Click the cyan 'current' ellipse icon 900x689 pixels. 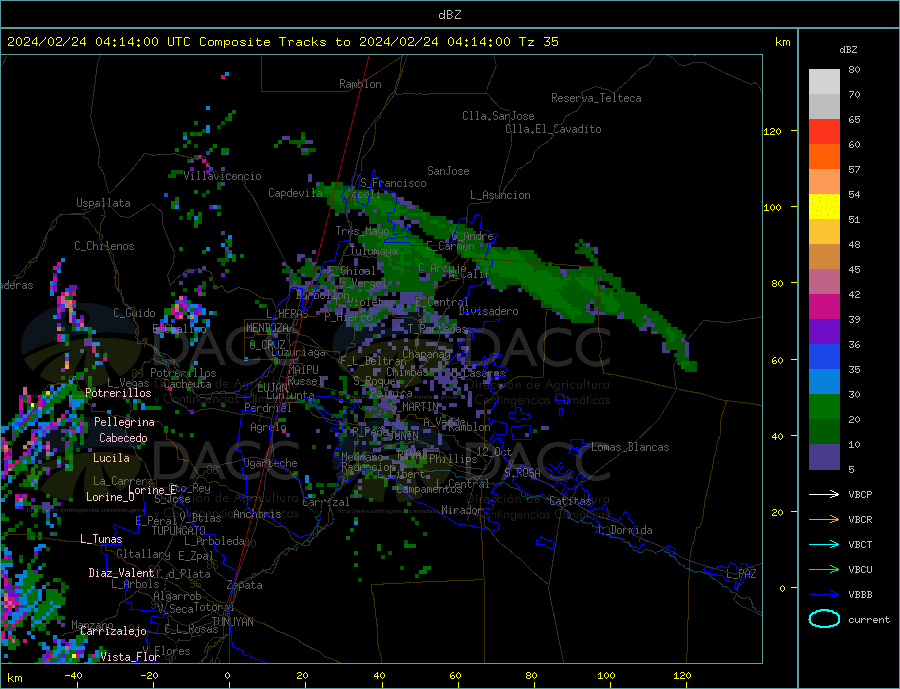pos(824,619)
